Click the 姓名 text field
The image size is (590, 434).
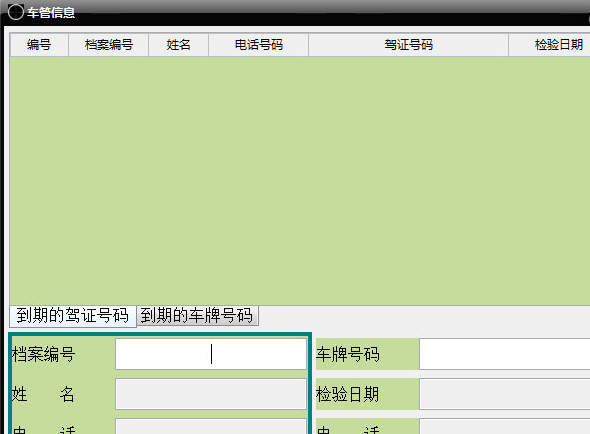point(211,394)
